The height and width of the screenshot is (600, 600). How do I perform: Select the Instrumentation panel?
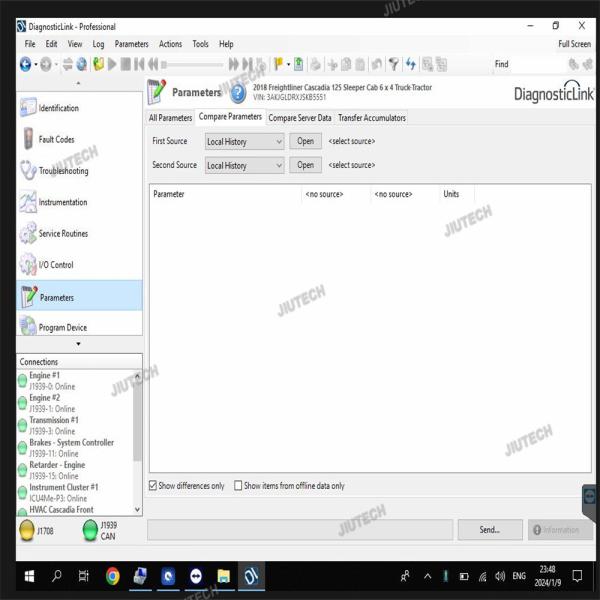62,202
